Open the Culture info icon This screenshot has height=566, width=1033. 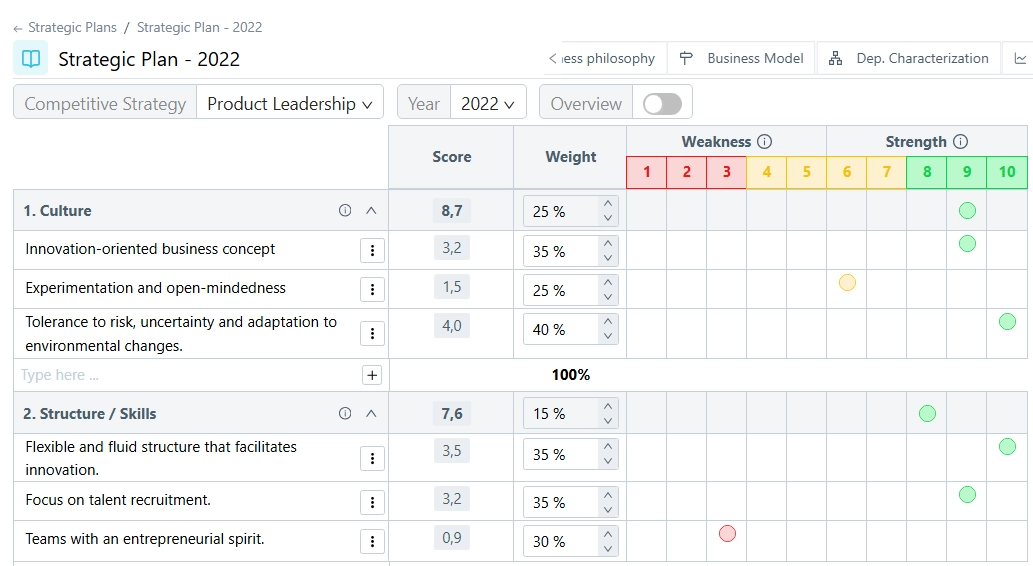point(345,211)
